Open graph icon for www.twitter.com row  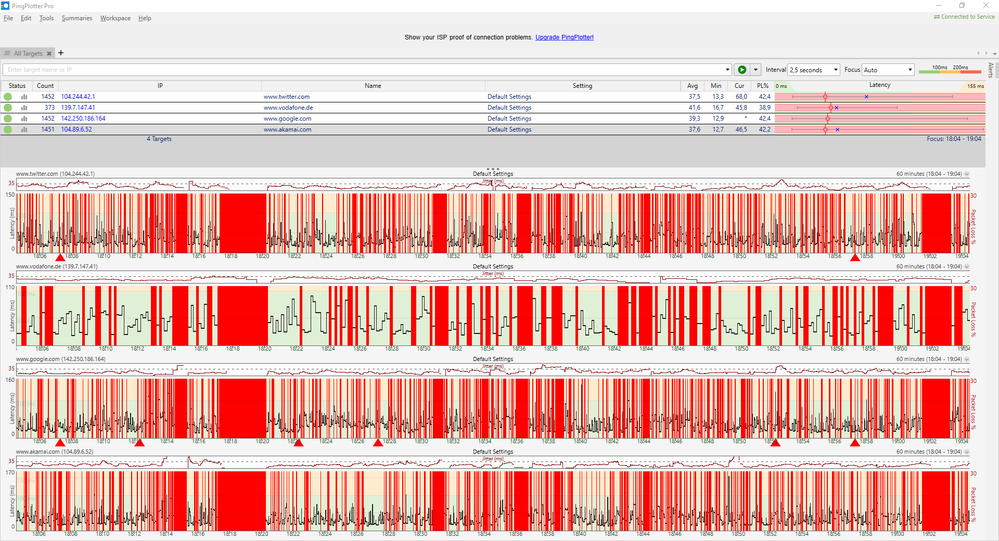(x=24, y=97)
